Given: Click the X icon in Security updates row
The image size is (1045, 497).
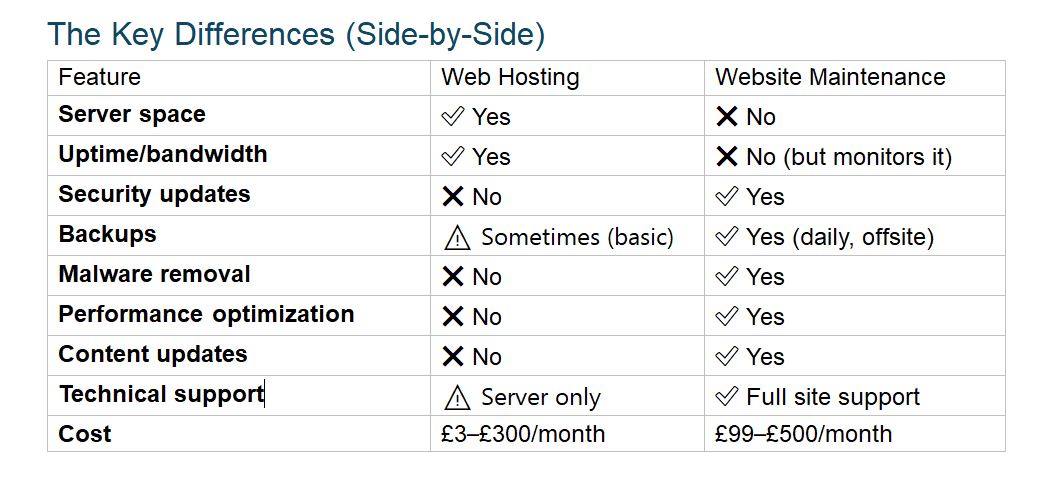Looking at the screenshot, I should pyautogui.click(x=453, y=197).
